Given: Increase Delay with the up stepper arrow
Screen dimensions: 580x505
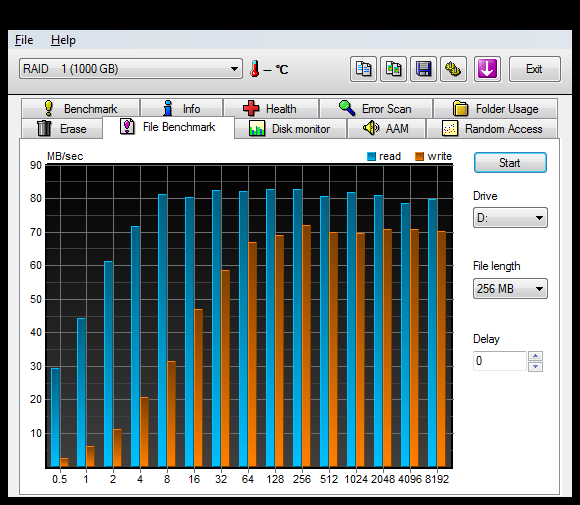Looking at the screenshot, I should pyautogui.click(x=536, y=356).
